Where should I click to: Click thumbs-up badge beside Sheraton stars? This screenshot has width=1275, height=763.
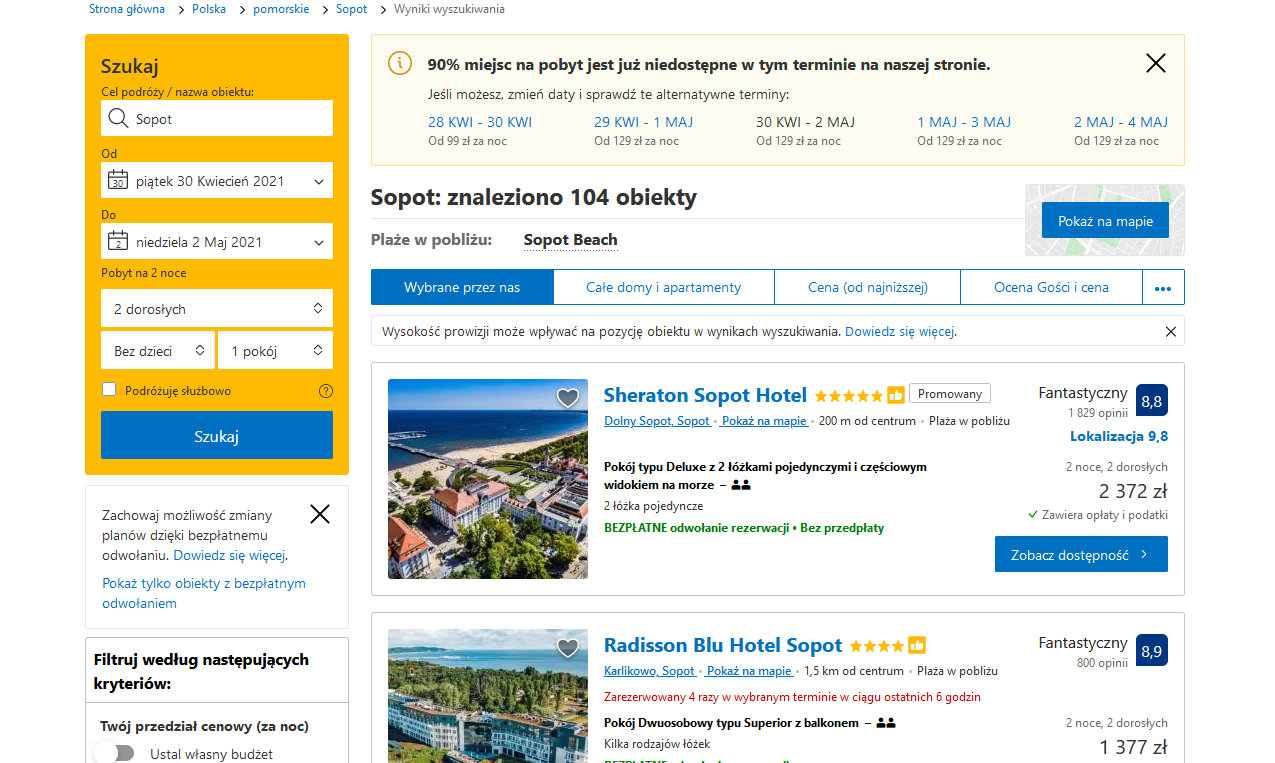pyautogui.click(x=896, y=395)
